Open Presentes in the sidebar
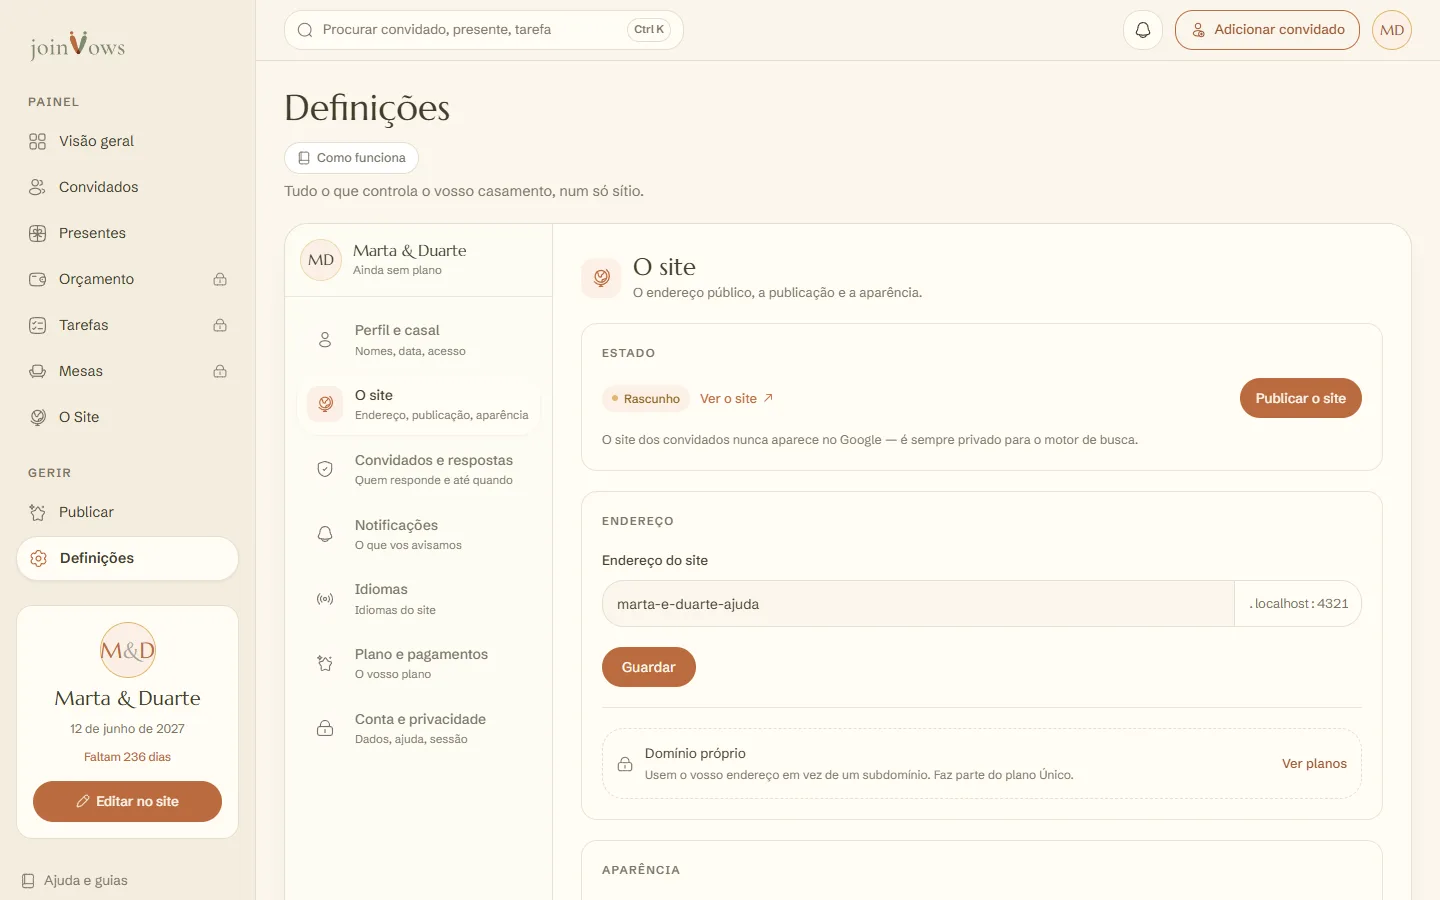 [127, 233]
